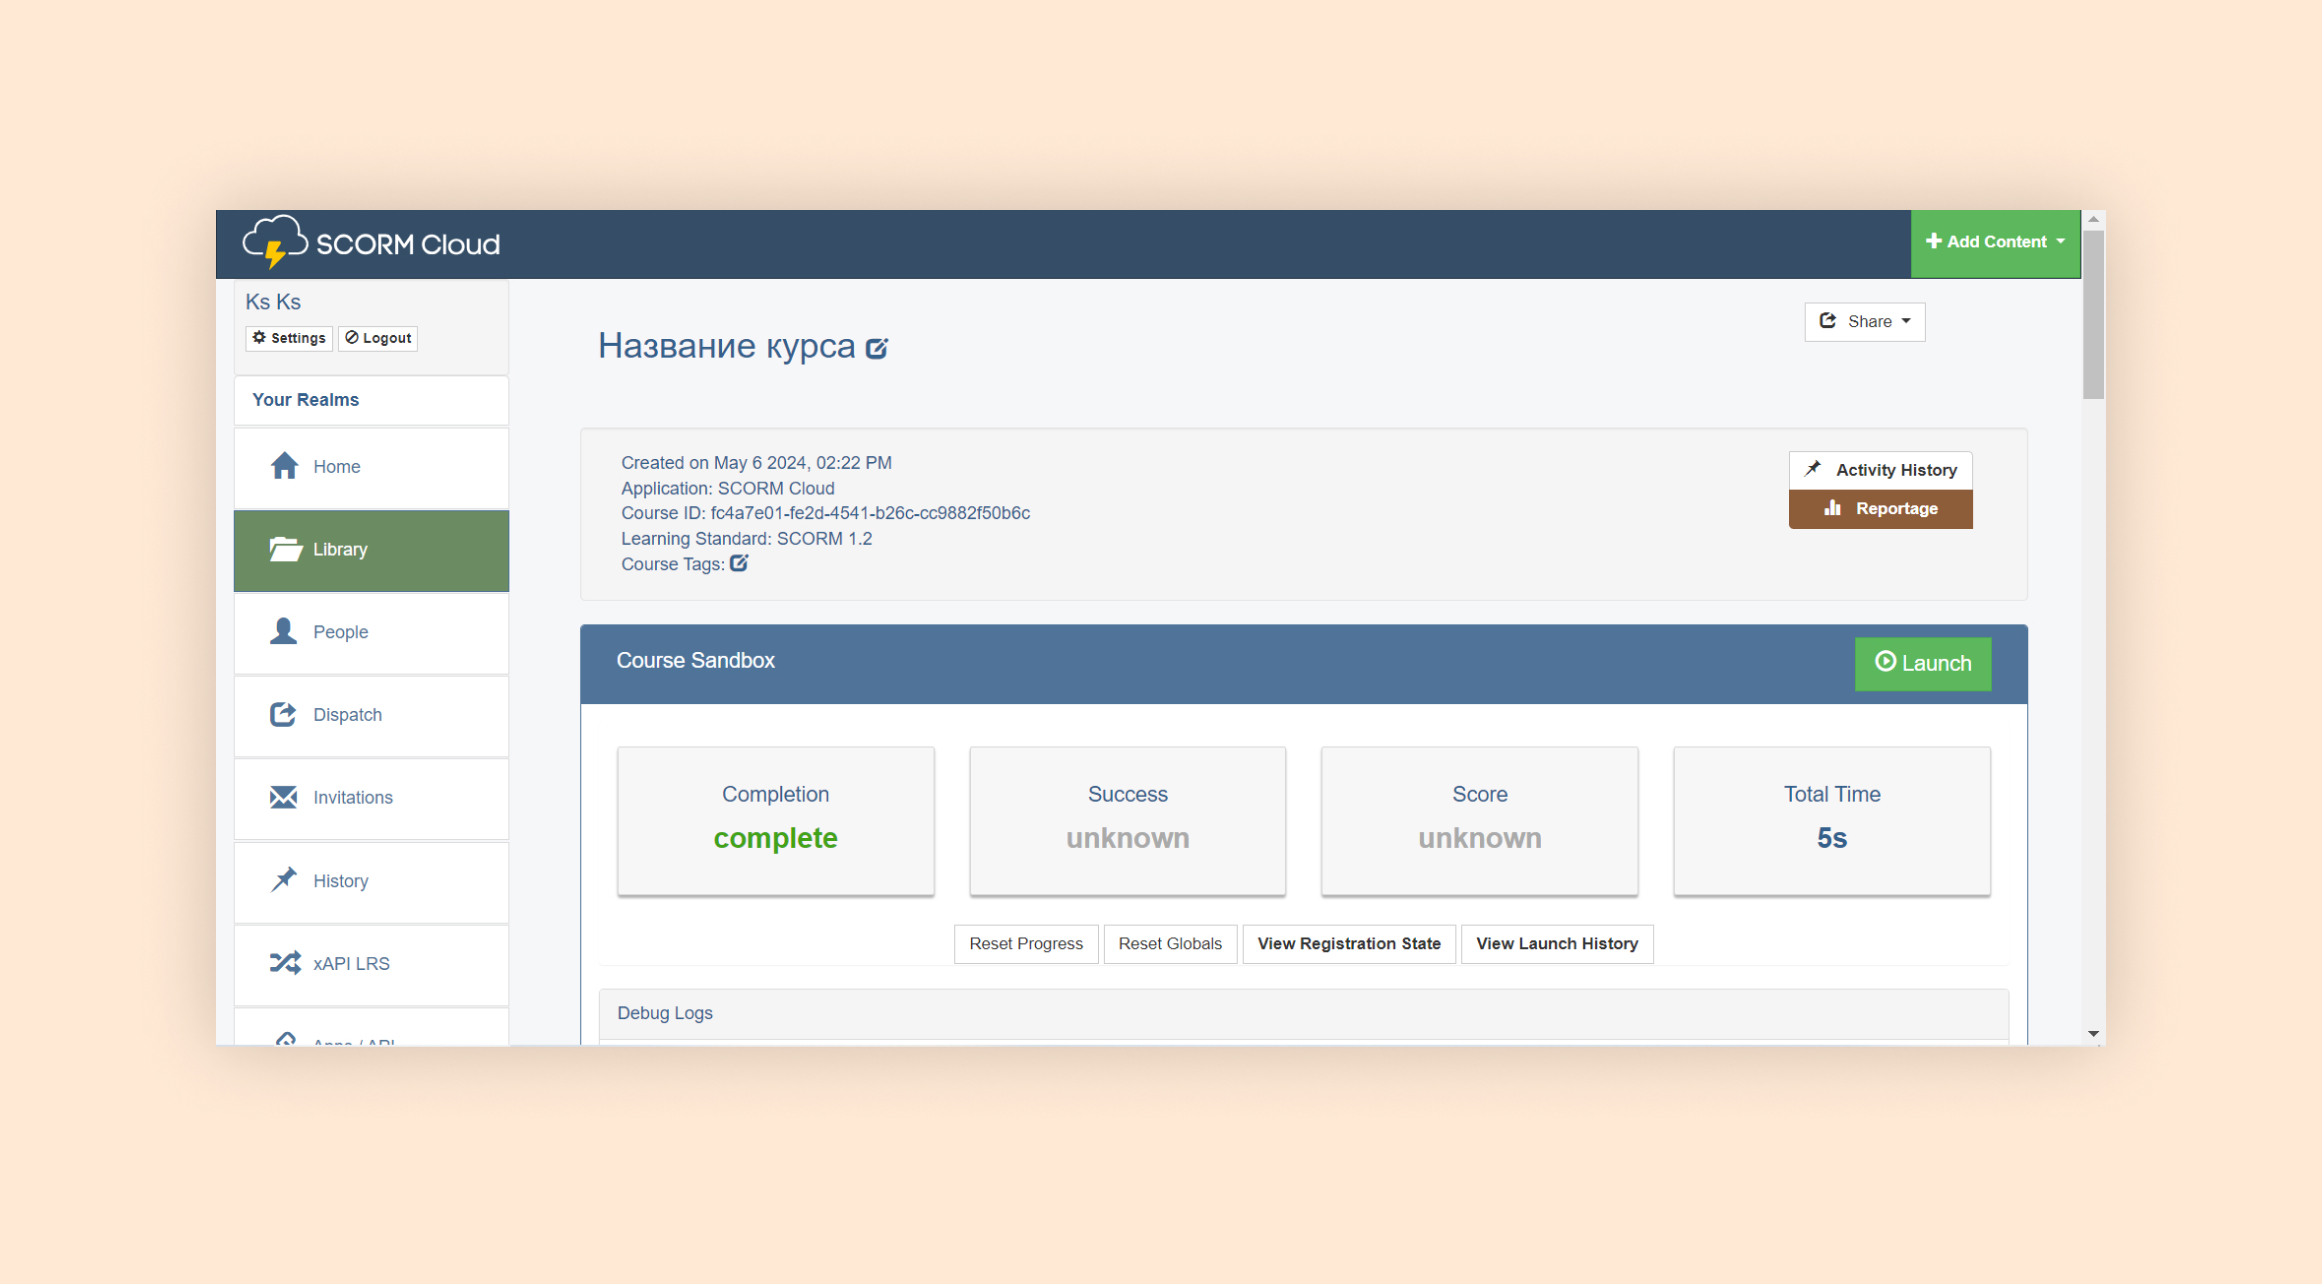Click the Course Tags edit icon
This screenshot has height=1284, width=2322.
(740, 563)
